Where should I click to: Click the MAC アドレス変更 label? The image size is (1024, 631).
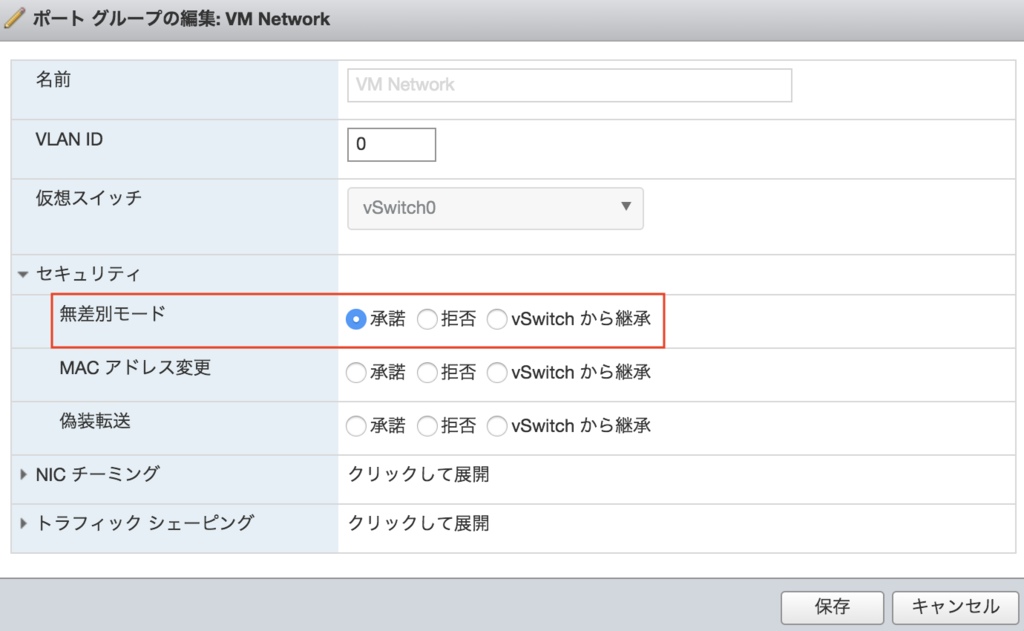click(x=135, y=368)
